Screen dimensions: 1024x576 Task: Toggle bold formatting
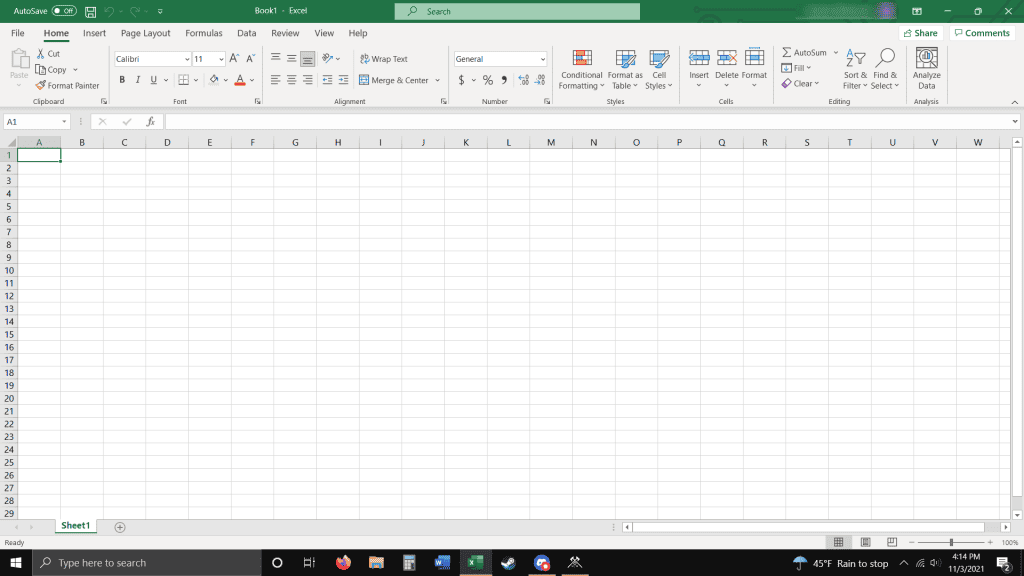[x=123, y=79]
